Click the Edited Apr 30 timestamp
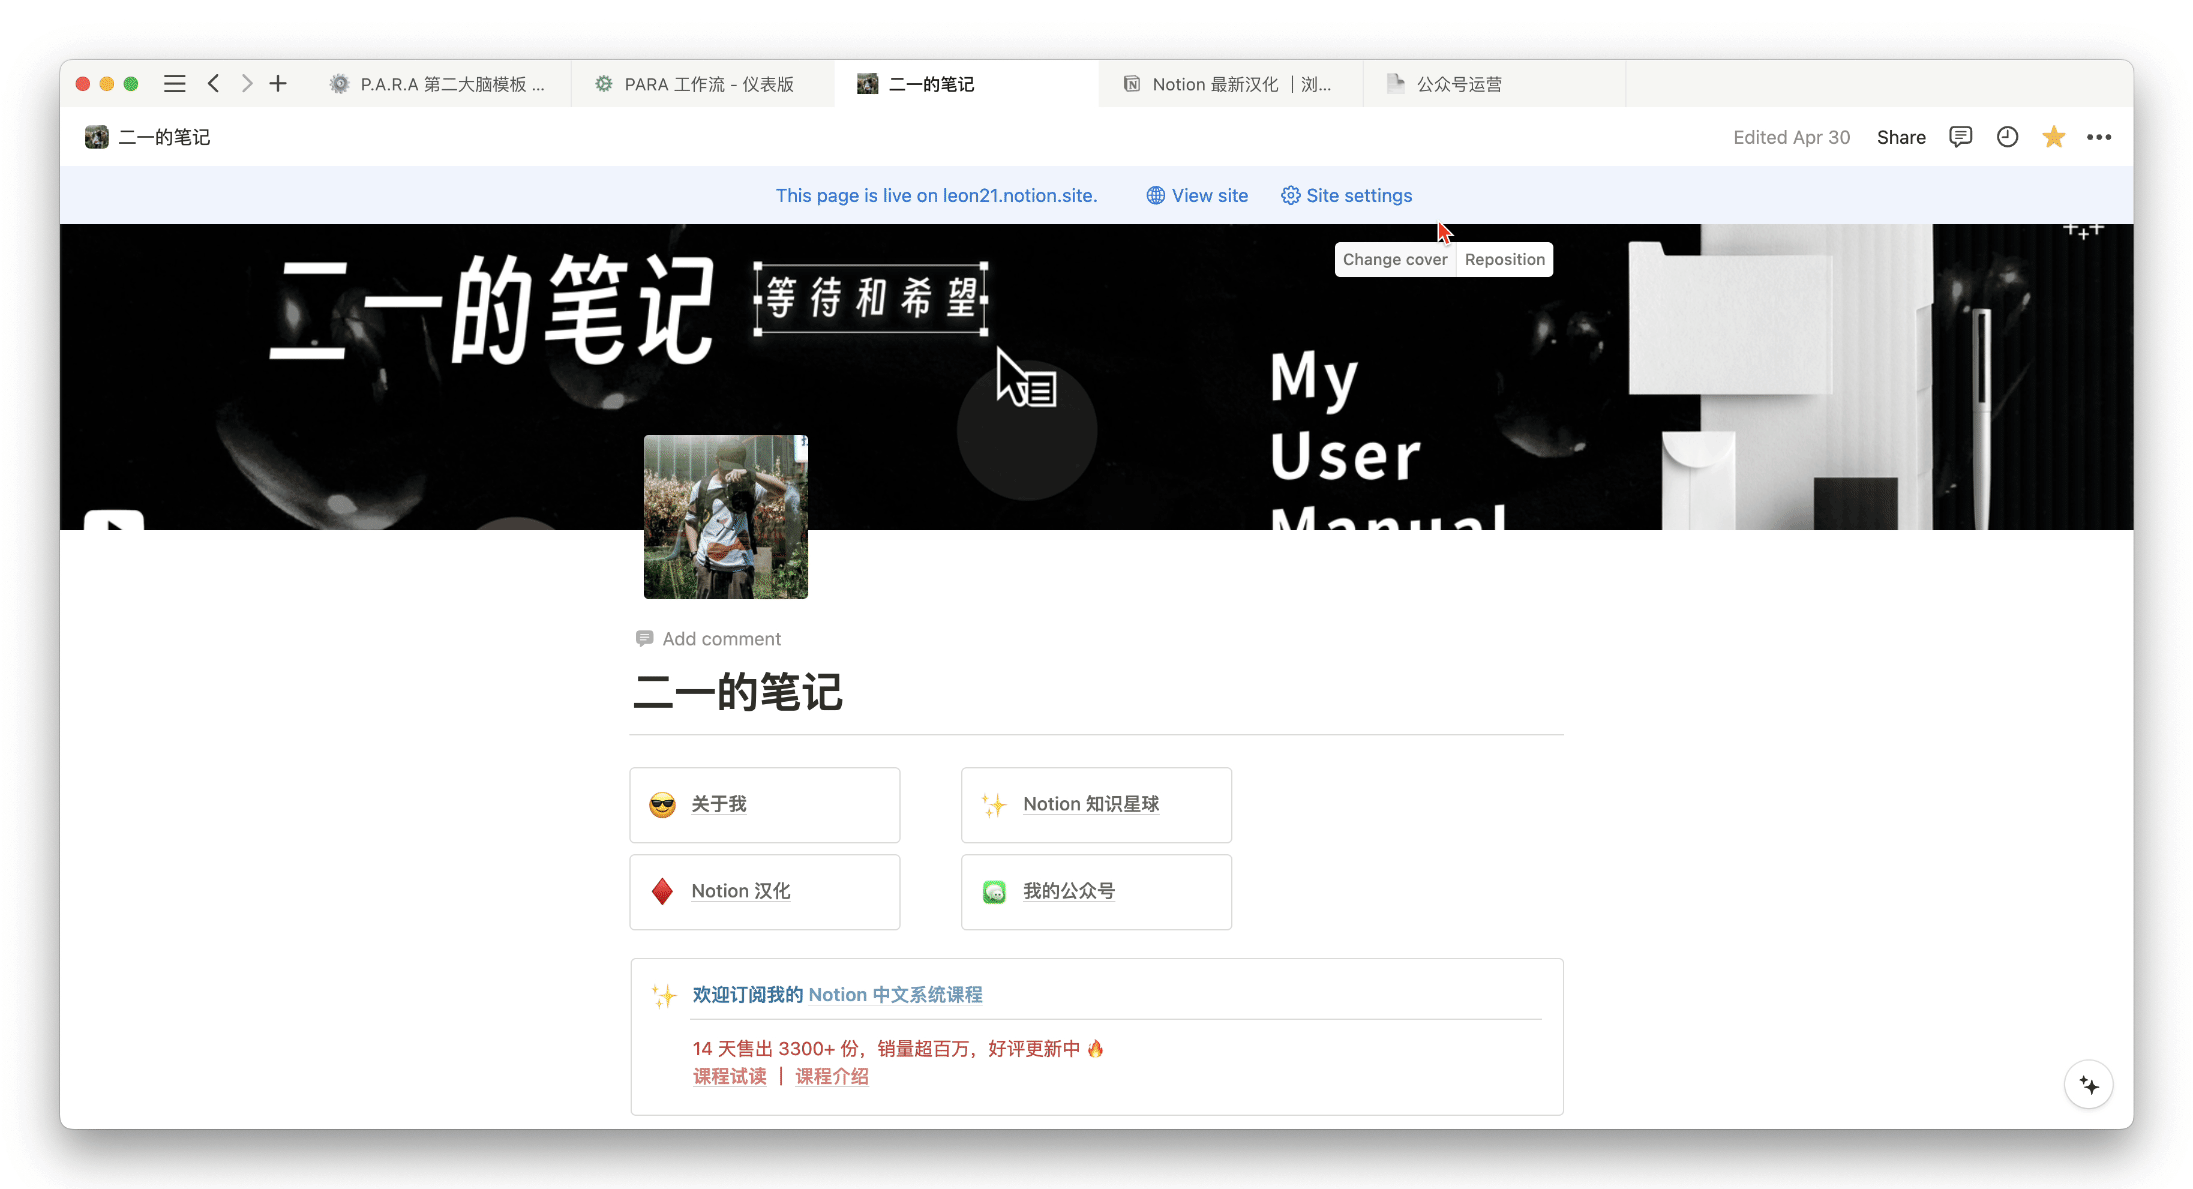 click(1791, 137)
